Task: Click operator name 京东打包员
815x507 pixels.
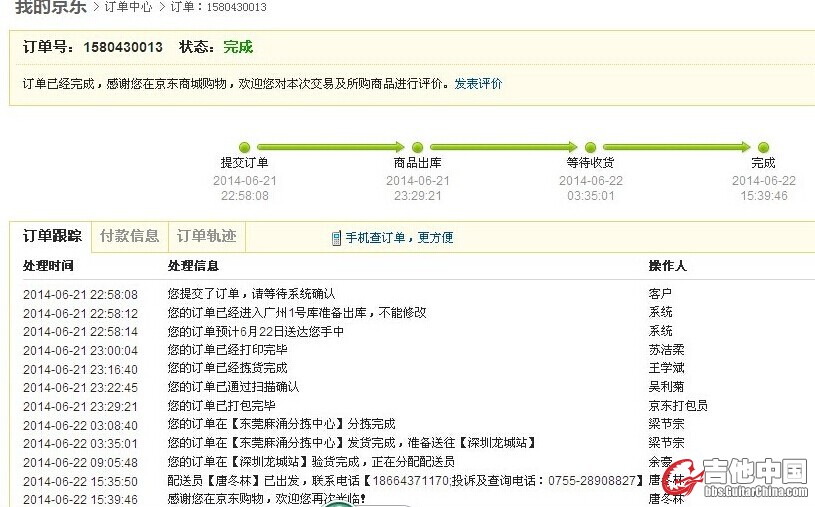Action: tap(678, 406)
